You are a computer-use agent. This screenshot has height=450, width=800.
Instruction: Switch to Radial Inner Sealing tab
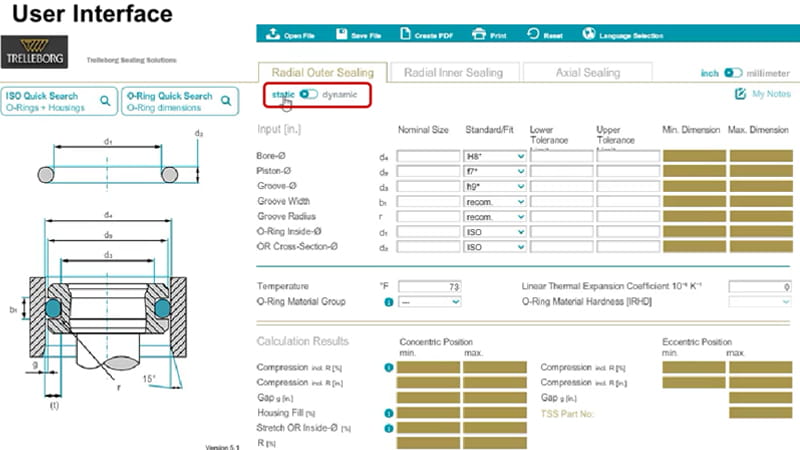pyautogui.click(x=454, y=72)
